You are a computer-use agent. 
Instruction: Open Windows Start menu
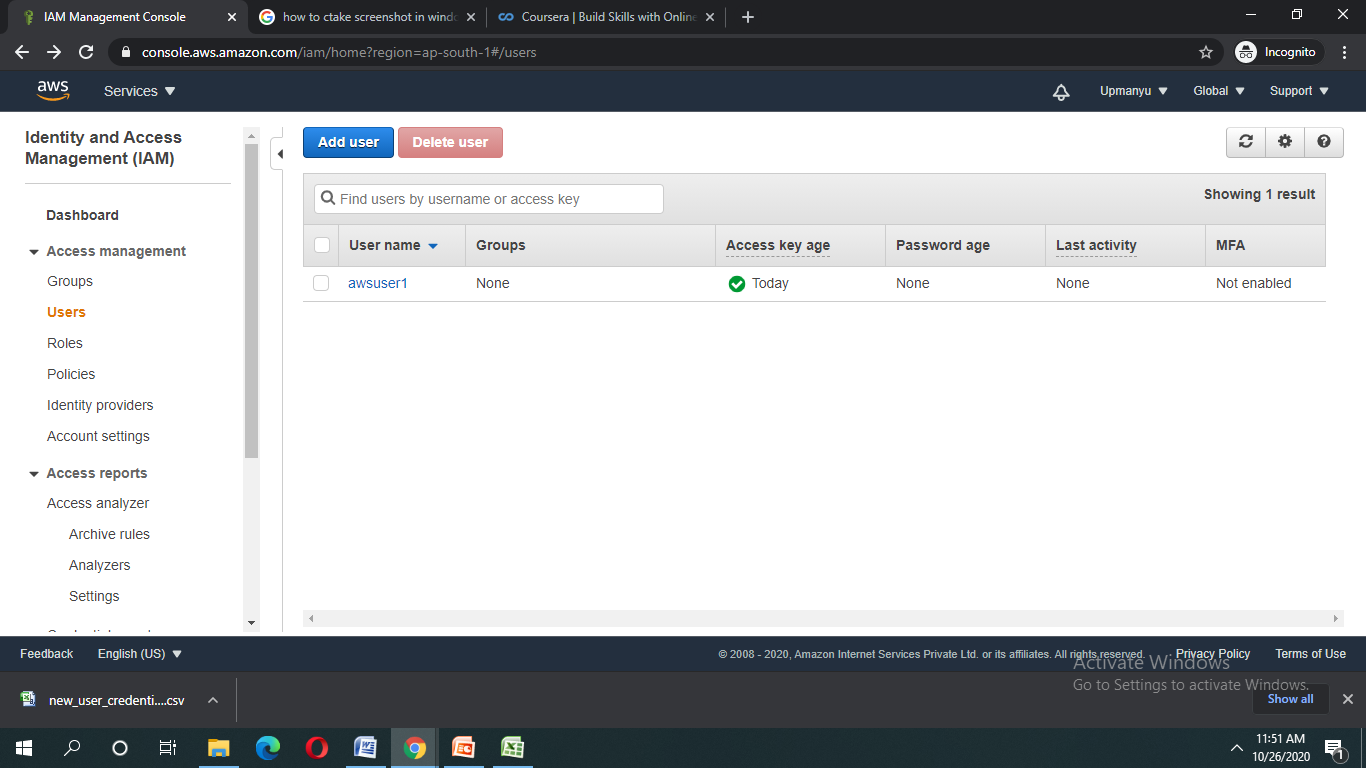(24, 748)
